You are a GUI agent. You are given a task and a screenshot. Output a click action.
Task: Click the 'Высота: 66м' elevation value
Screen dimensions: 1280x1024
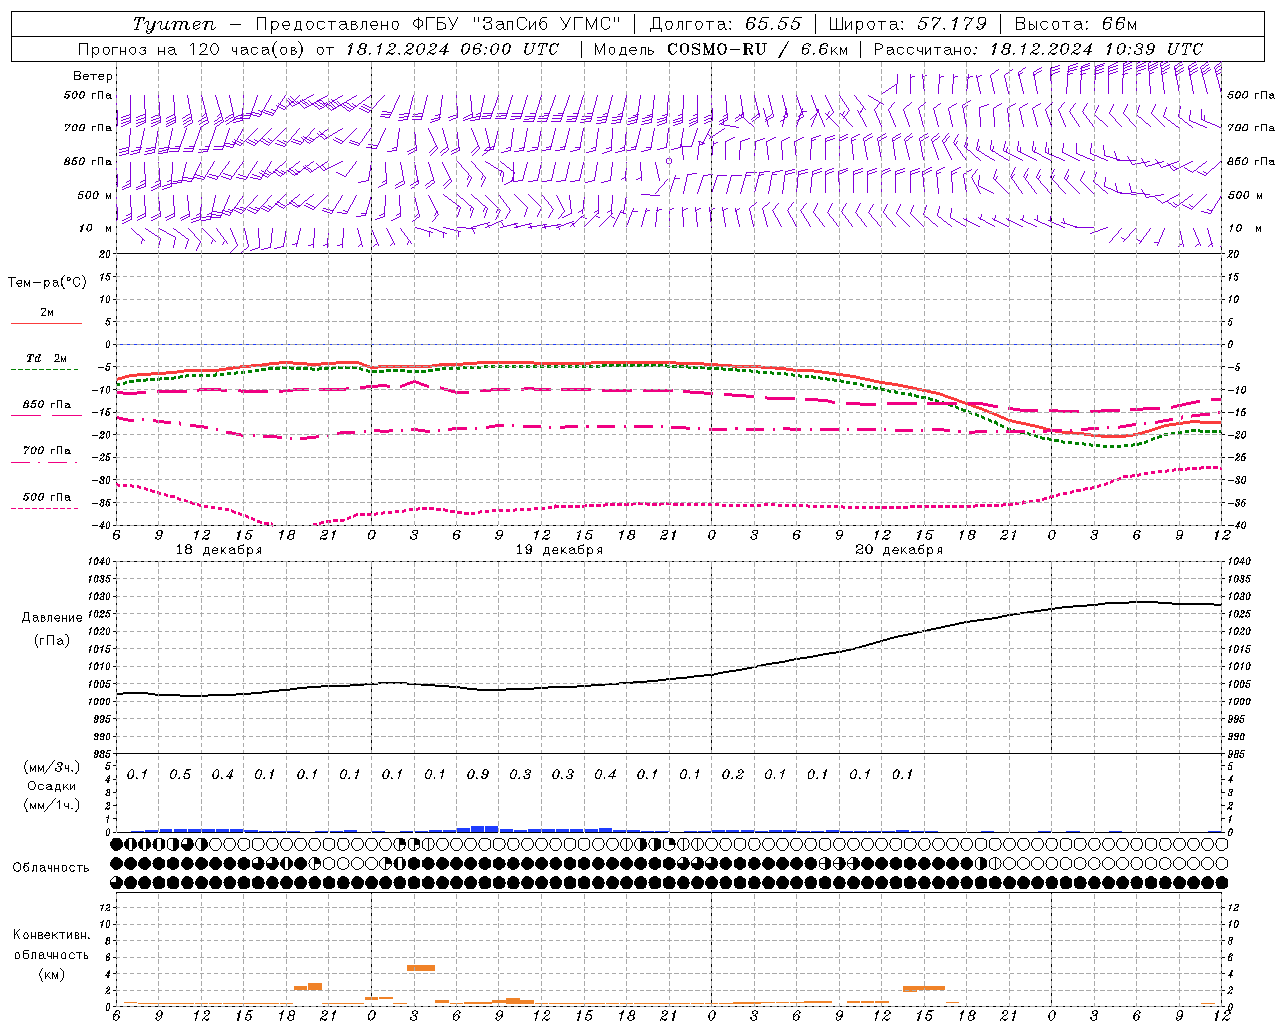pos(1076,24)
